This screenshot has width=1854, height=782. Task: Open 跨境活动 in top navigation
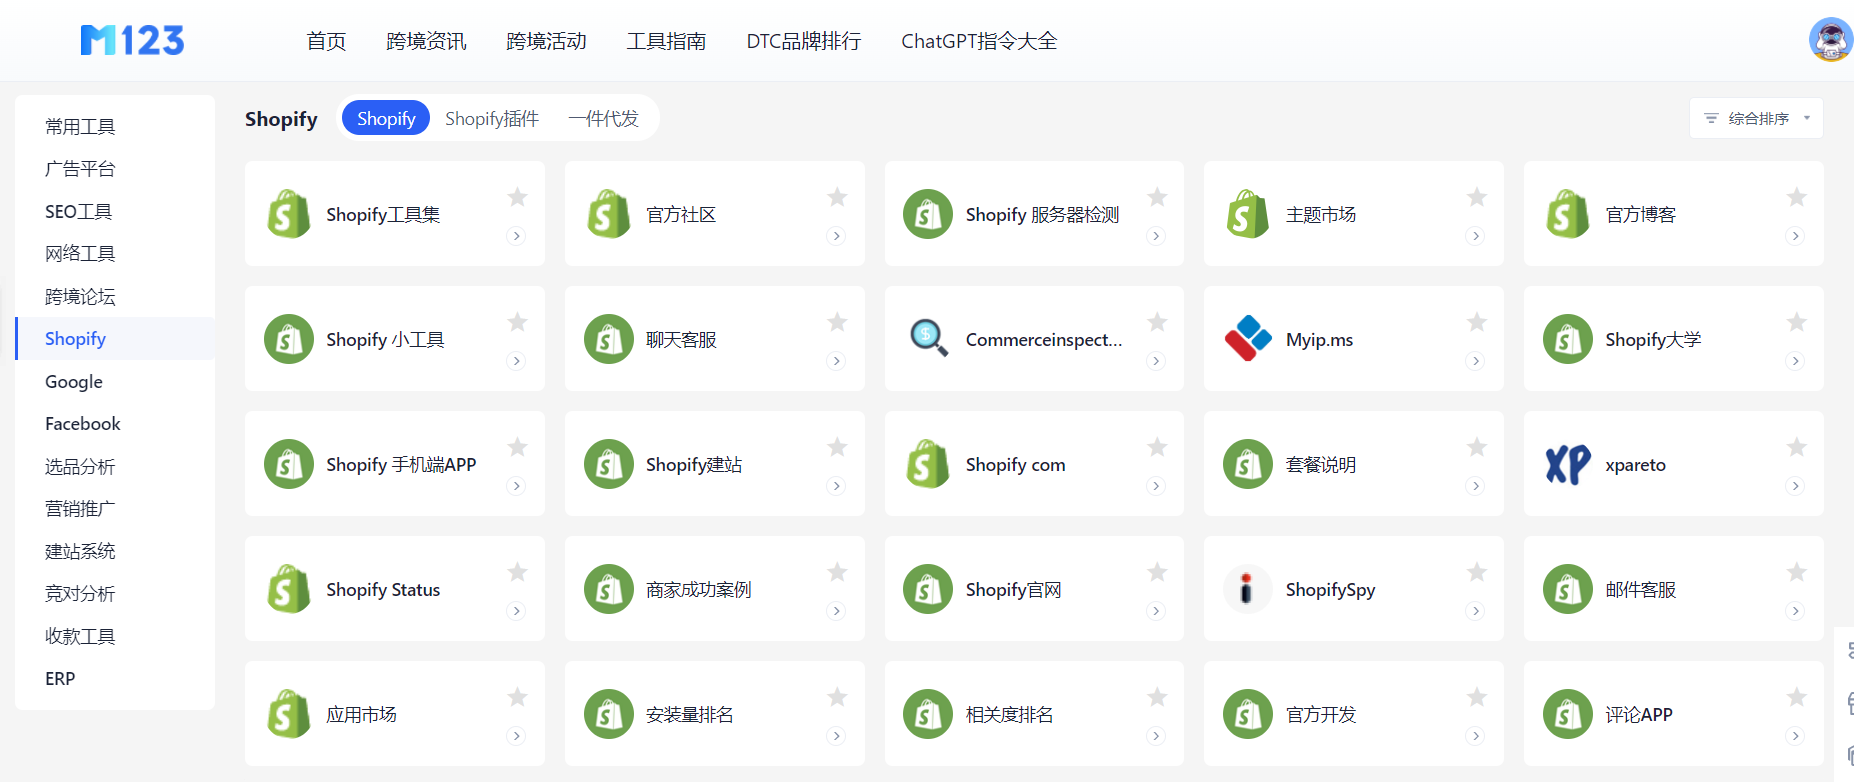tap(546, 41)
